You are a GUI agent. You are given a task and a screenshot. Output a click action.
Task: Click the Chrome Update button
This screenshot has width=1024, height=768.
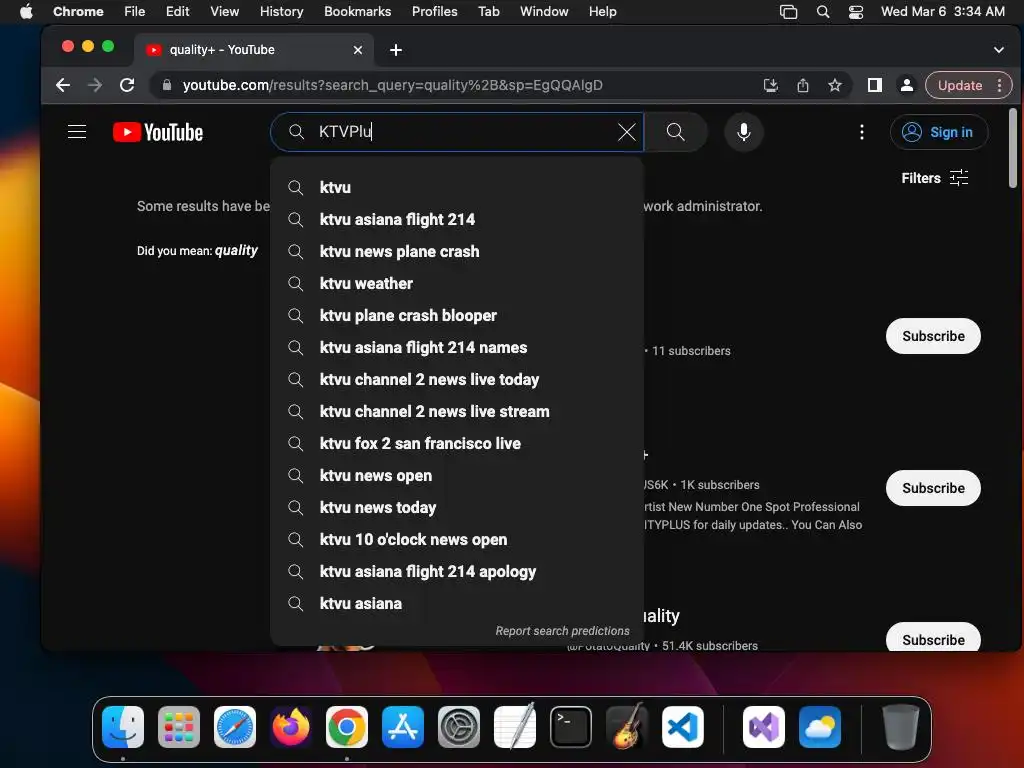[x=968, y=85]
